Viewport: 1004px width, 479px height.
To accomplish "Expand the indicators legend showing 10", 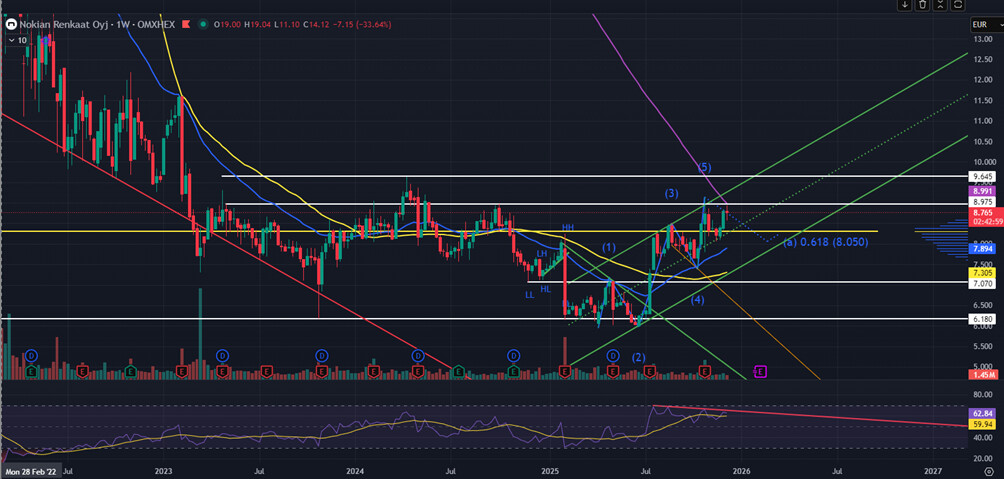I will click(x=17, y=40).
